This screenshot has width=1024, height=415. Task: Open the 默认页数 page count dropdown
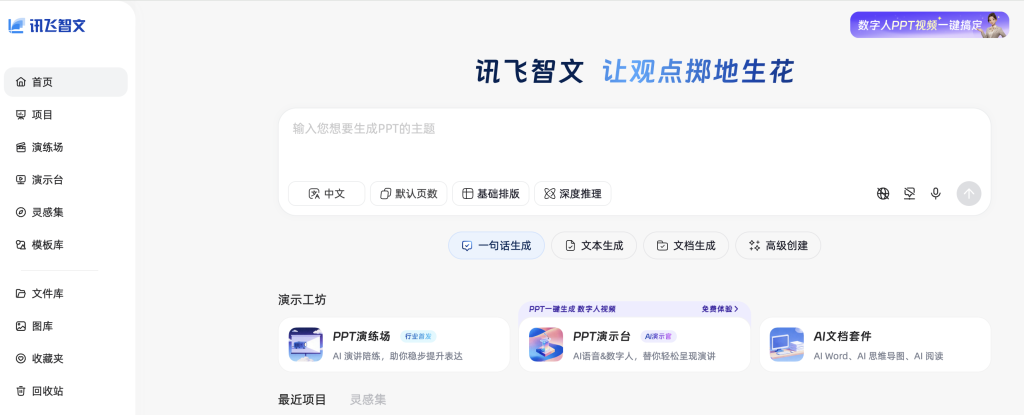coord(408,194)
